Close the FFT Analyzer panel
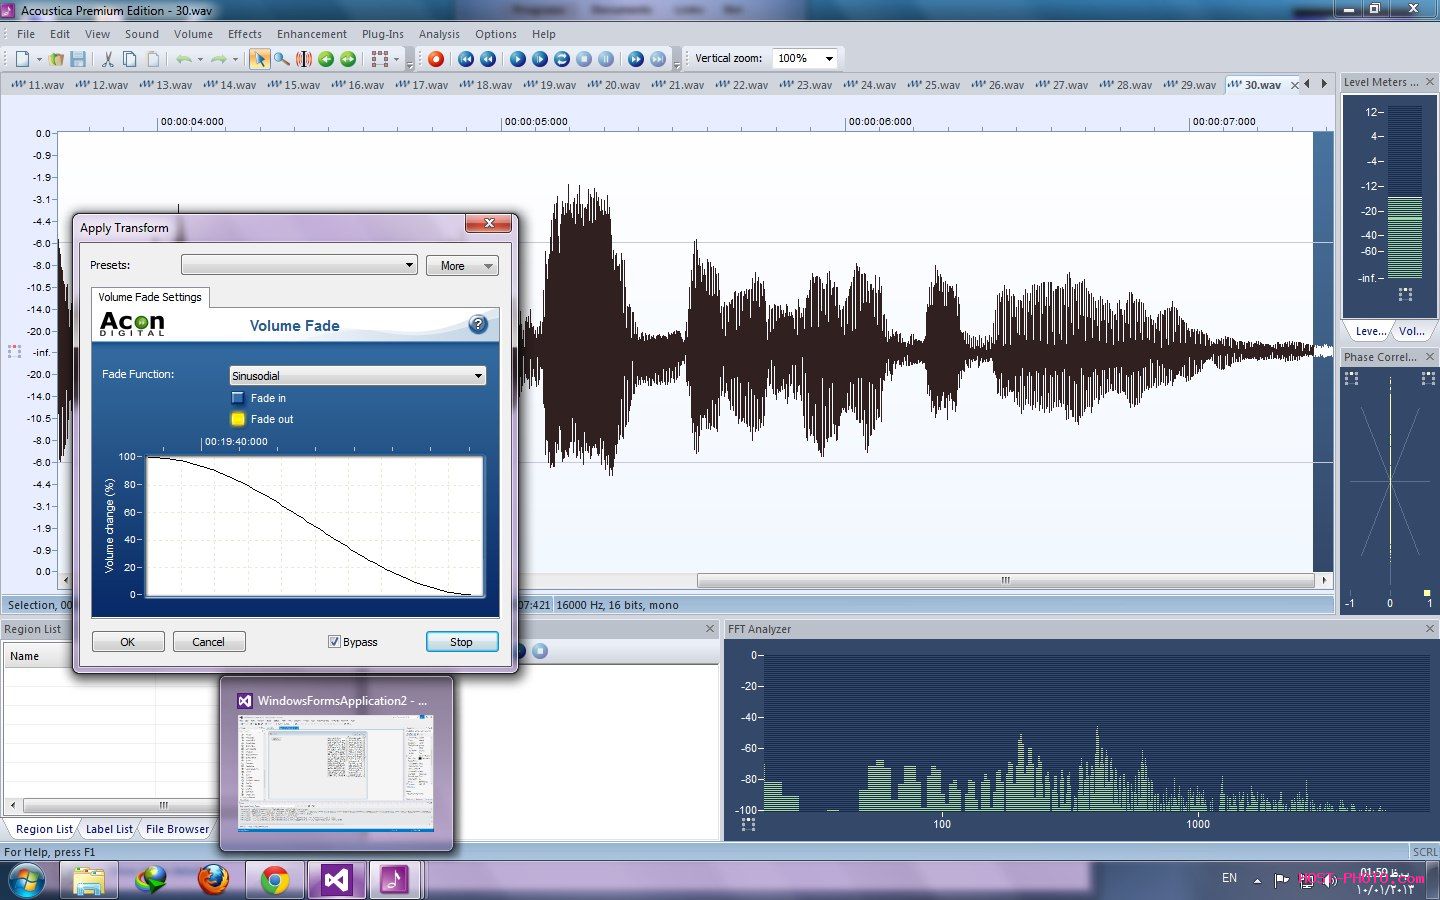 (1429, 629)
